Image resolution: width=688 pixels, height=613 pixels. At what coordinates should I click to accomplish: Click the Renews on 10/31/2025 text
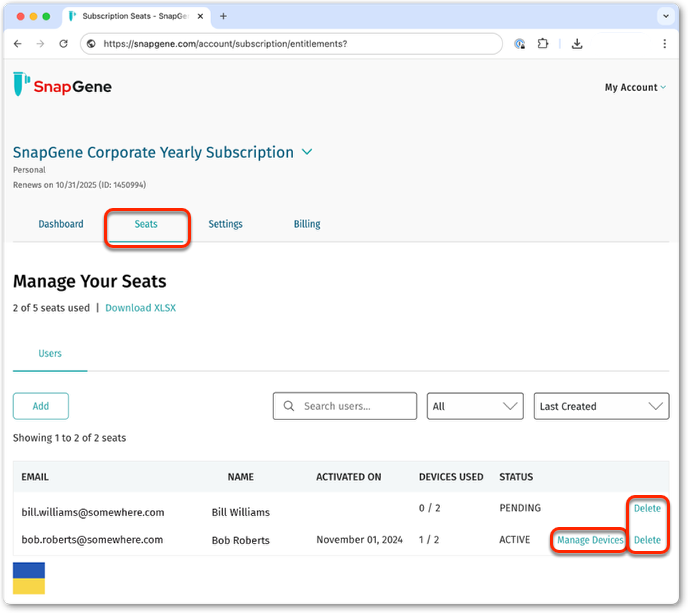click(x=79, y=185)
